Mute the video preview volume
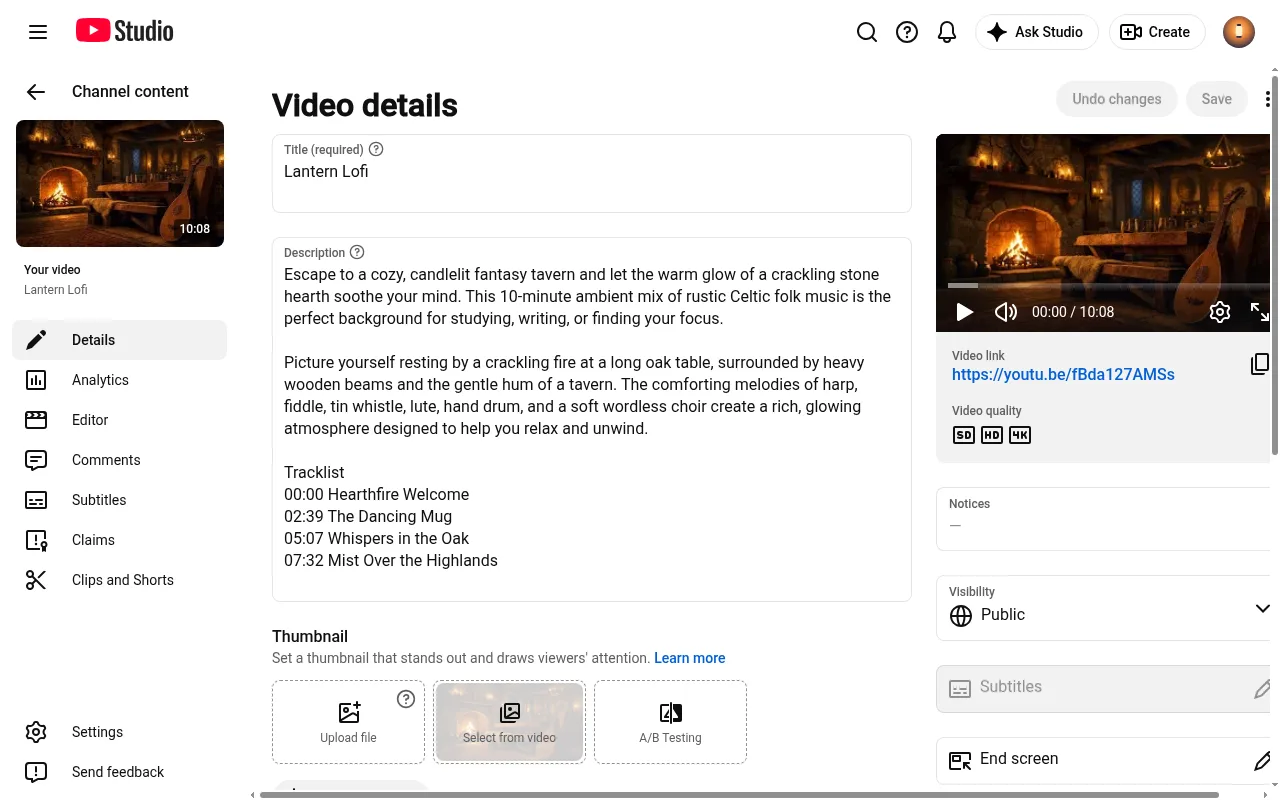The width and height of the screenshot is (1280, 800). pyautogui.click(x=1006, y=312)
